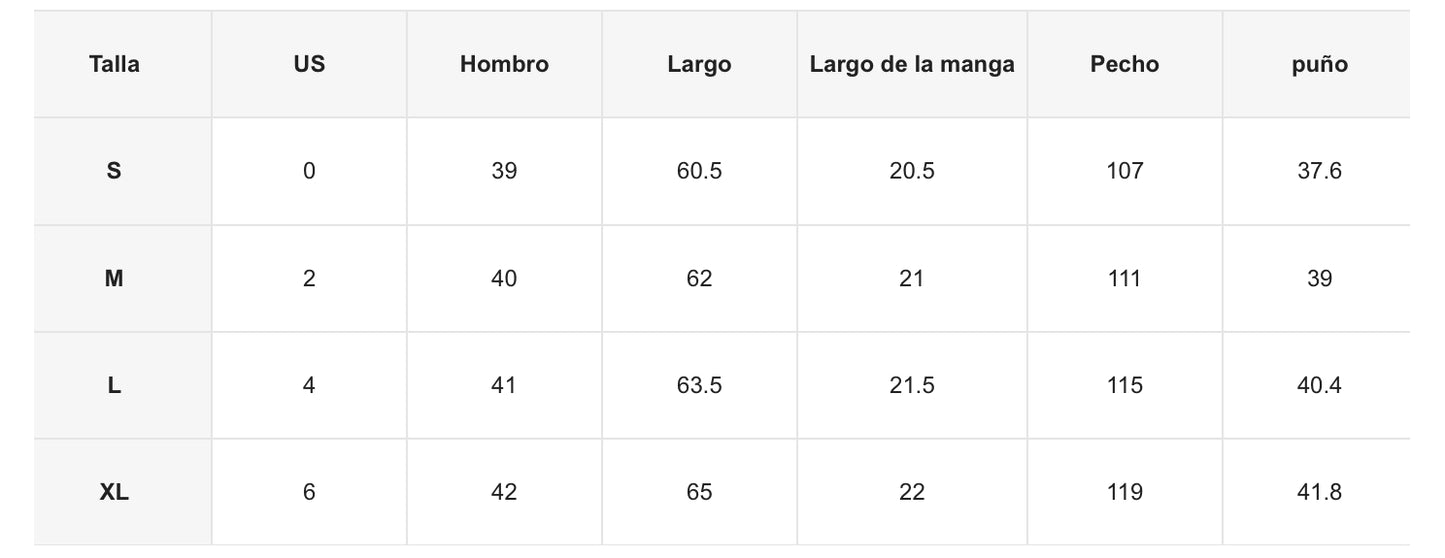
Task: Select the sleeve length value 21.5
Action: [912, 386]
